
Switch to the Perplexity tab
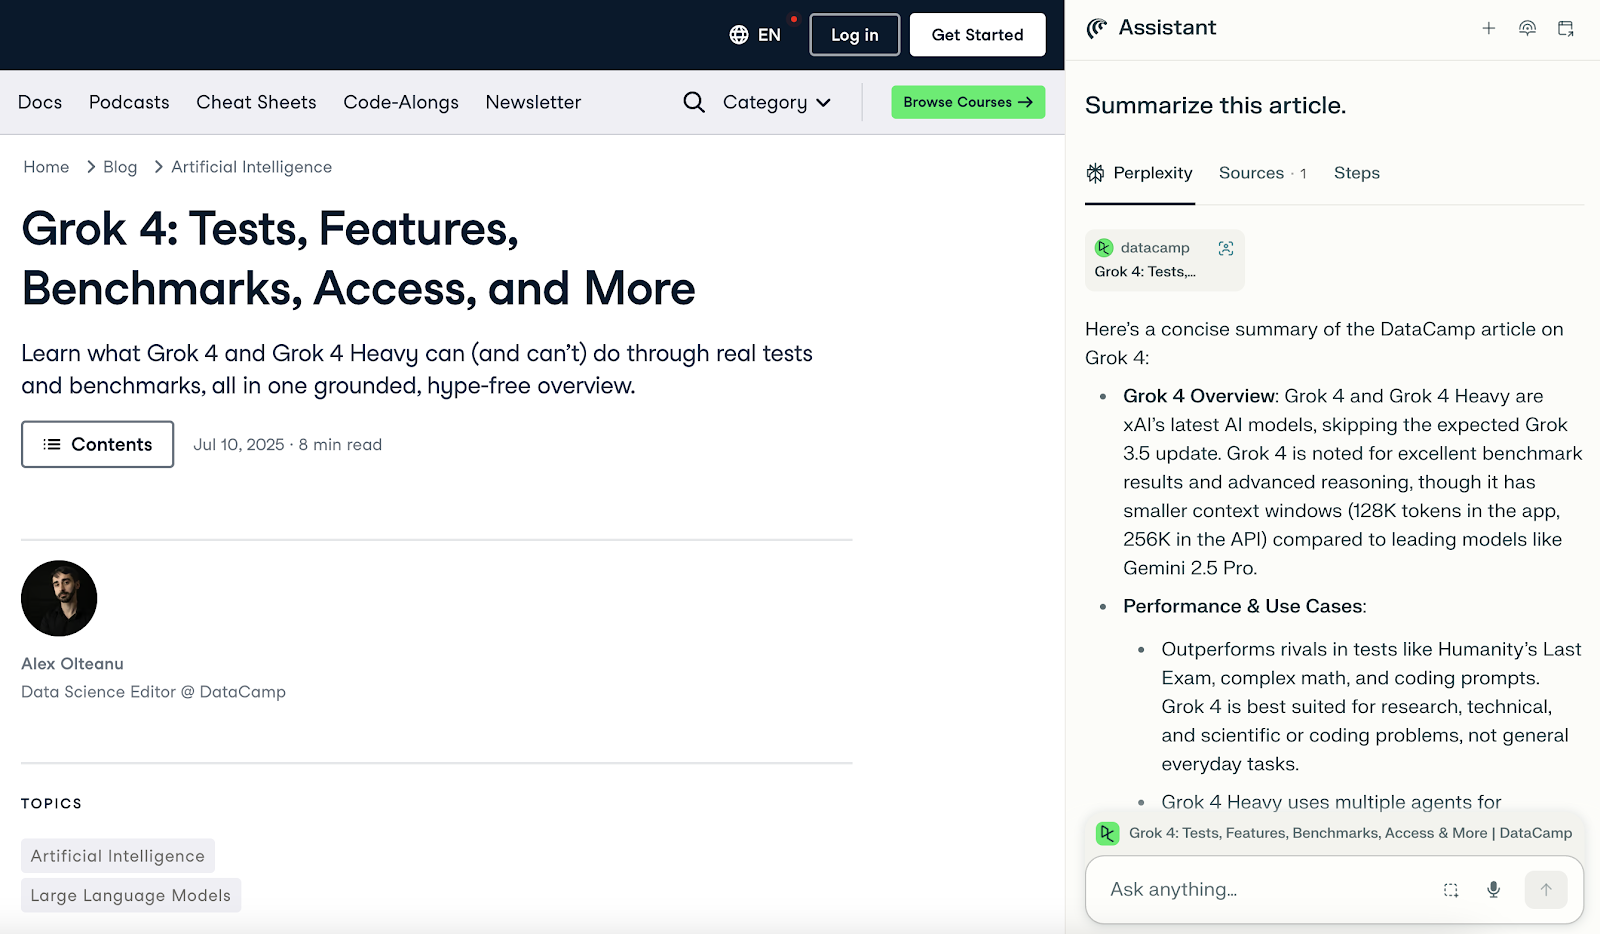point(1140,173)
